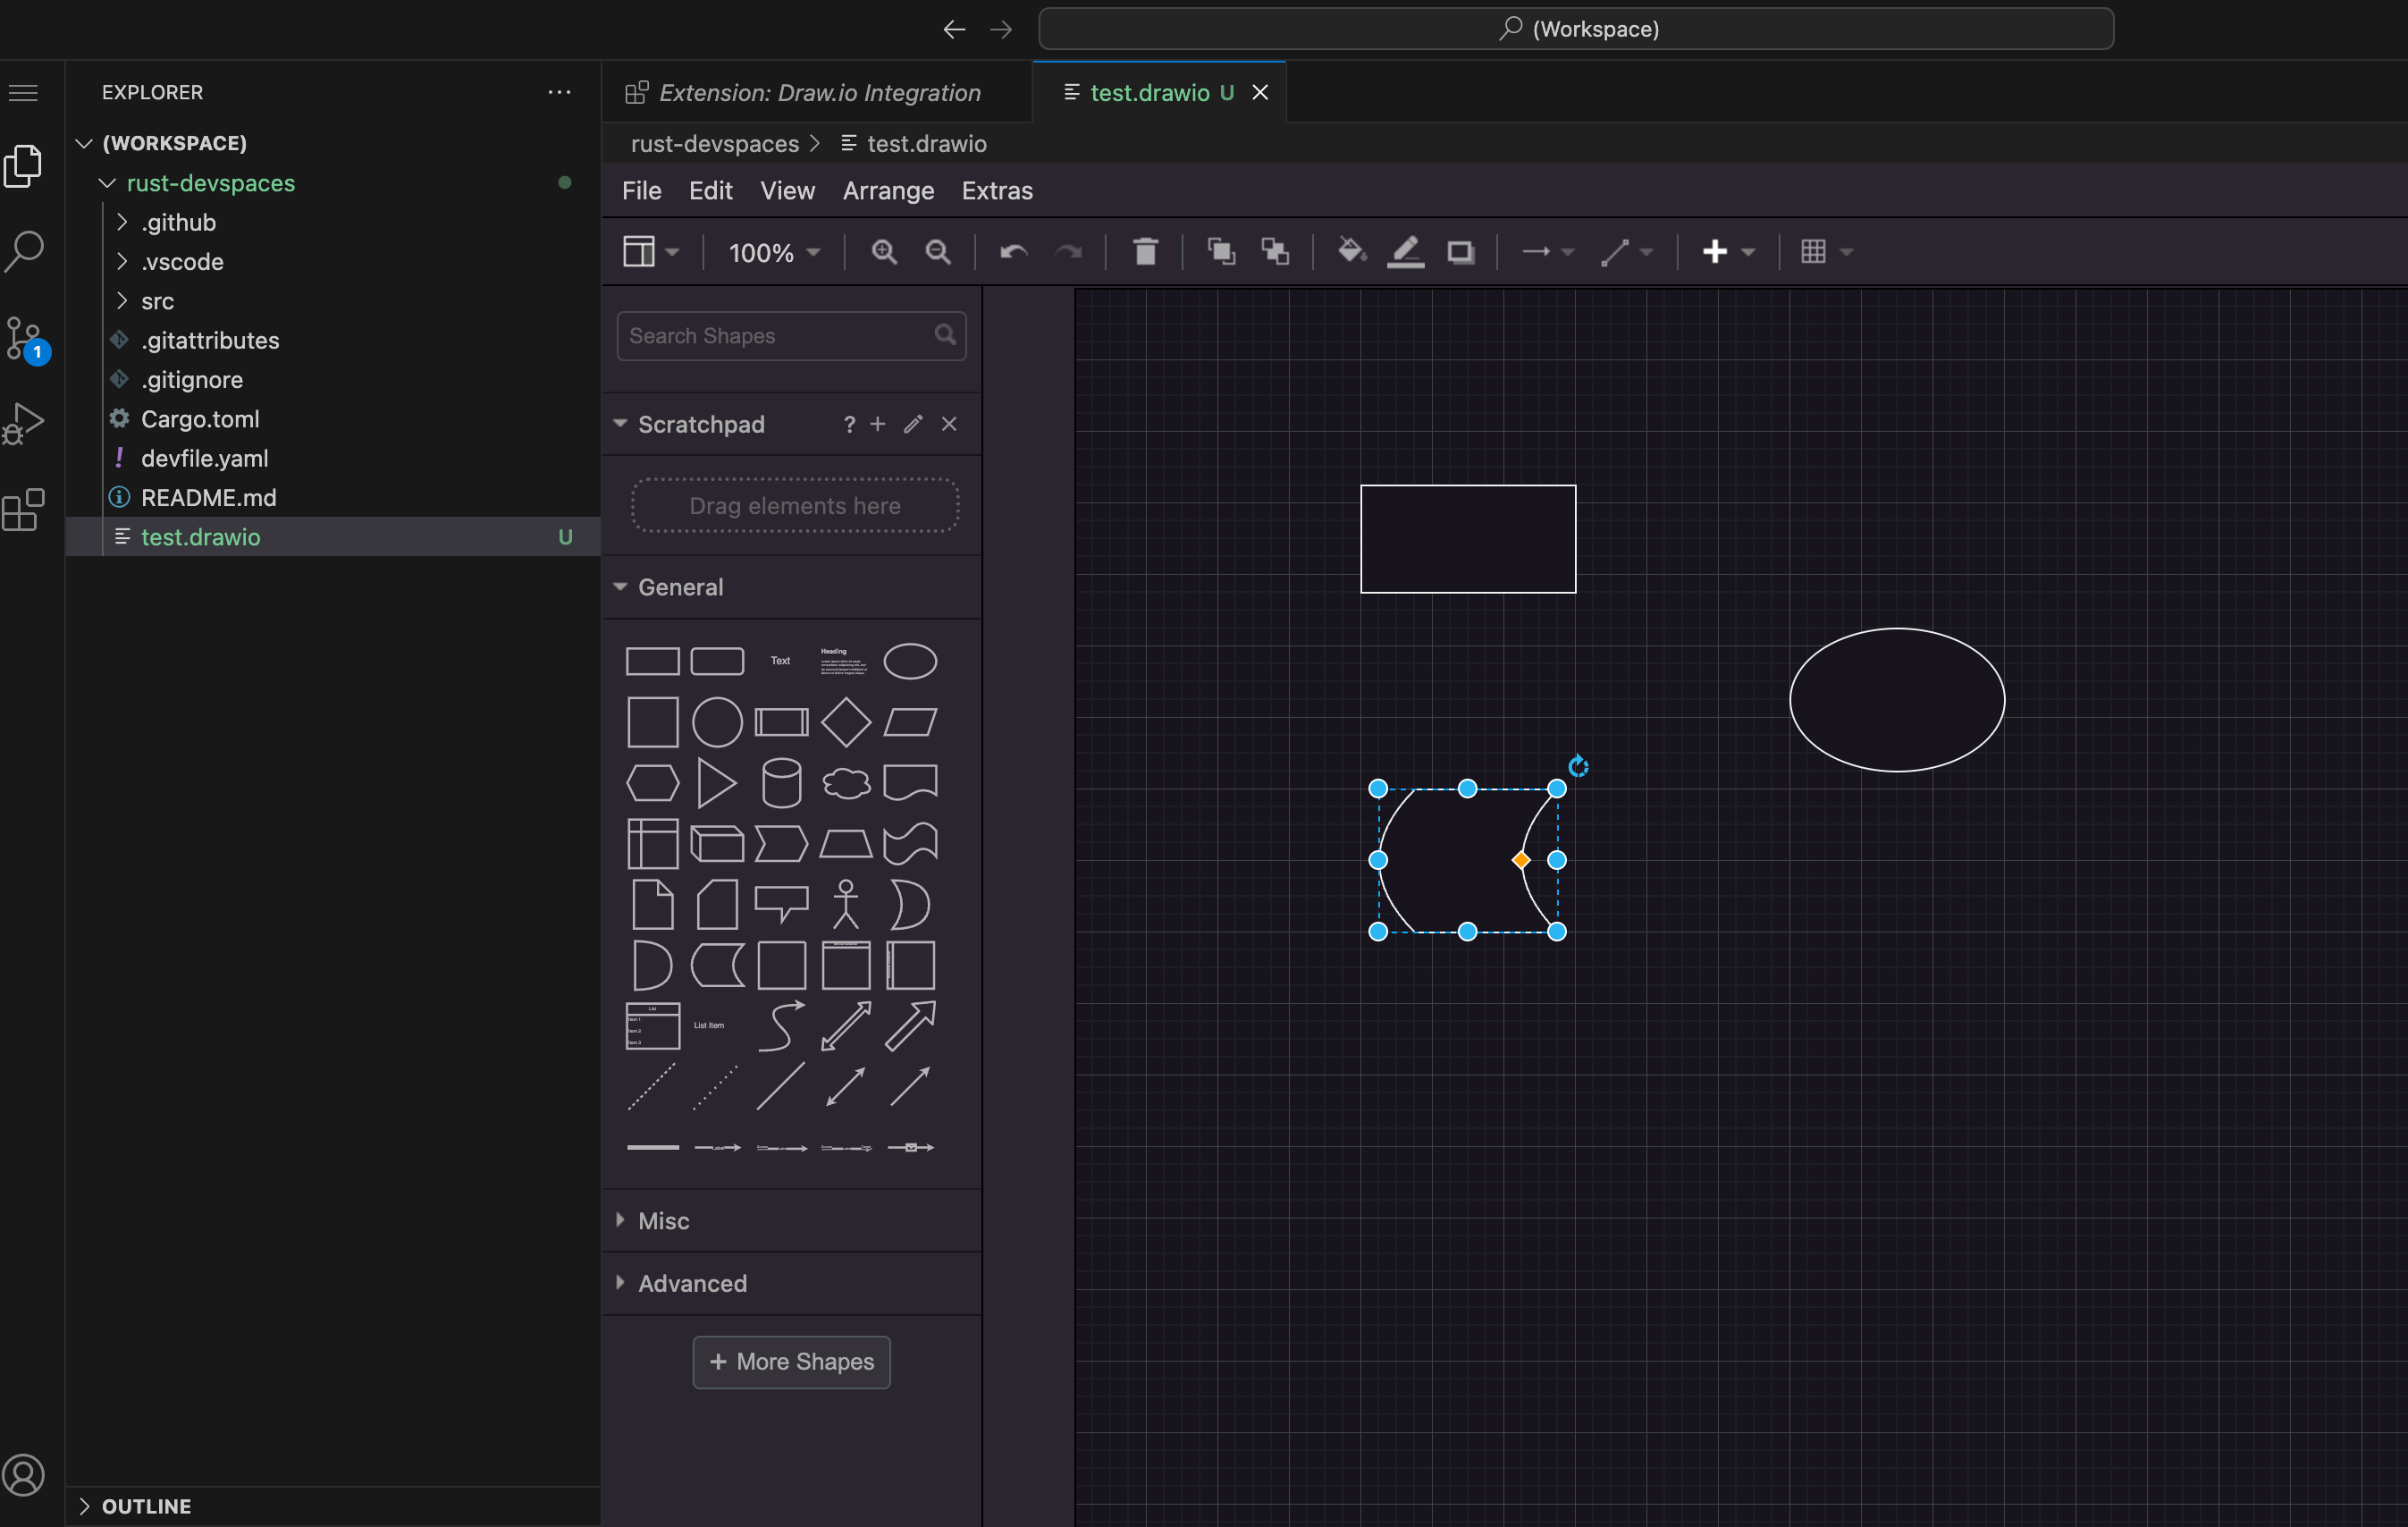The height and width of the screenshot is (1527, 2408).
Task: Pick the Actor stick figure shape
Action: 846,904
